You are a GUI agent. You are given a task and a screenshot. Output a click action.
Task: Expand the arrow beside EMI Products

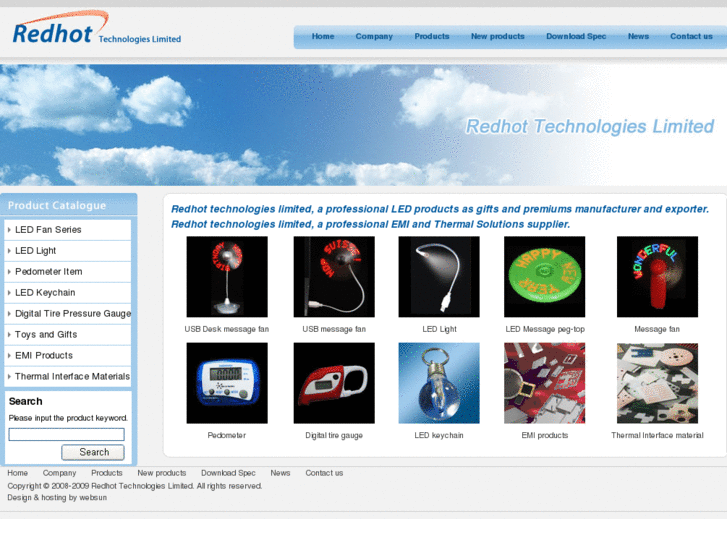coord(9,355)
